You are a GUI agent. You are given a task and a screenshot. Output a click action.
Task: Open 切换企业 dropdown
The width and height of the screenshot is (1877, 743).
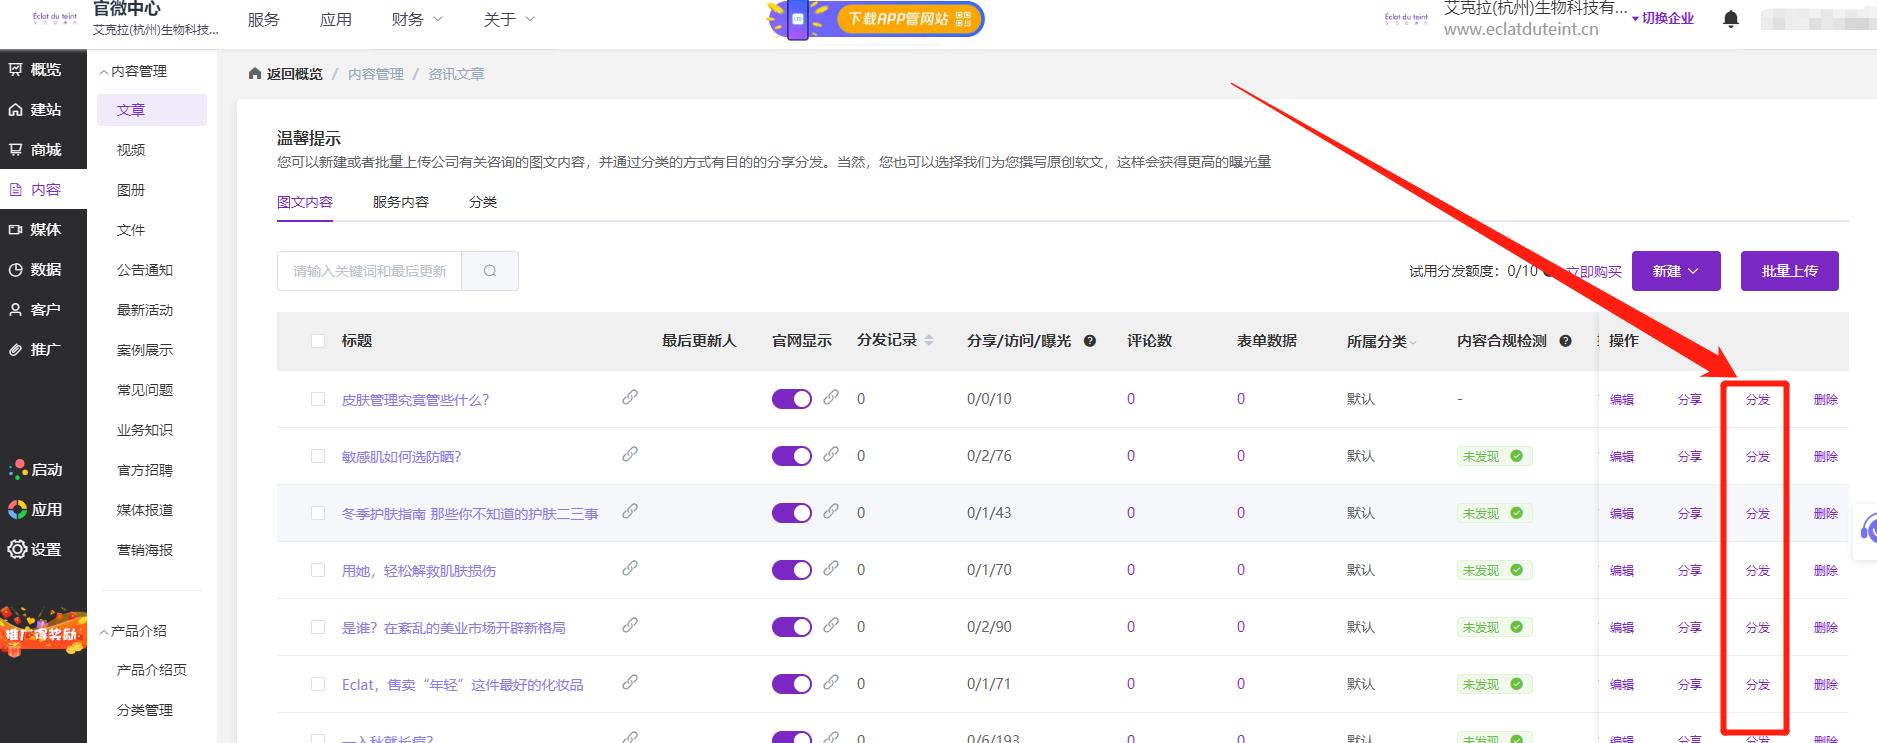click(x=1662, y=18)
